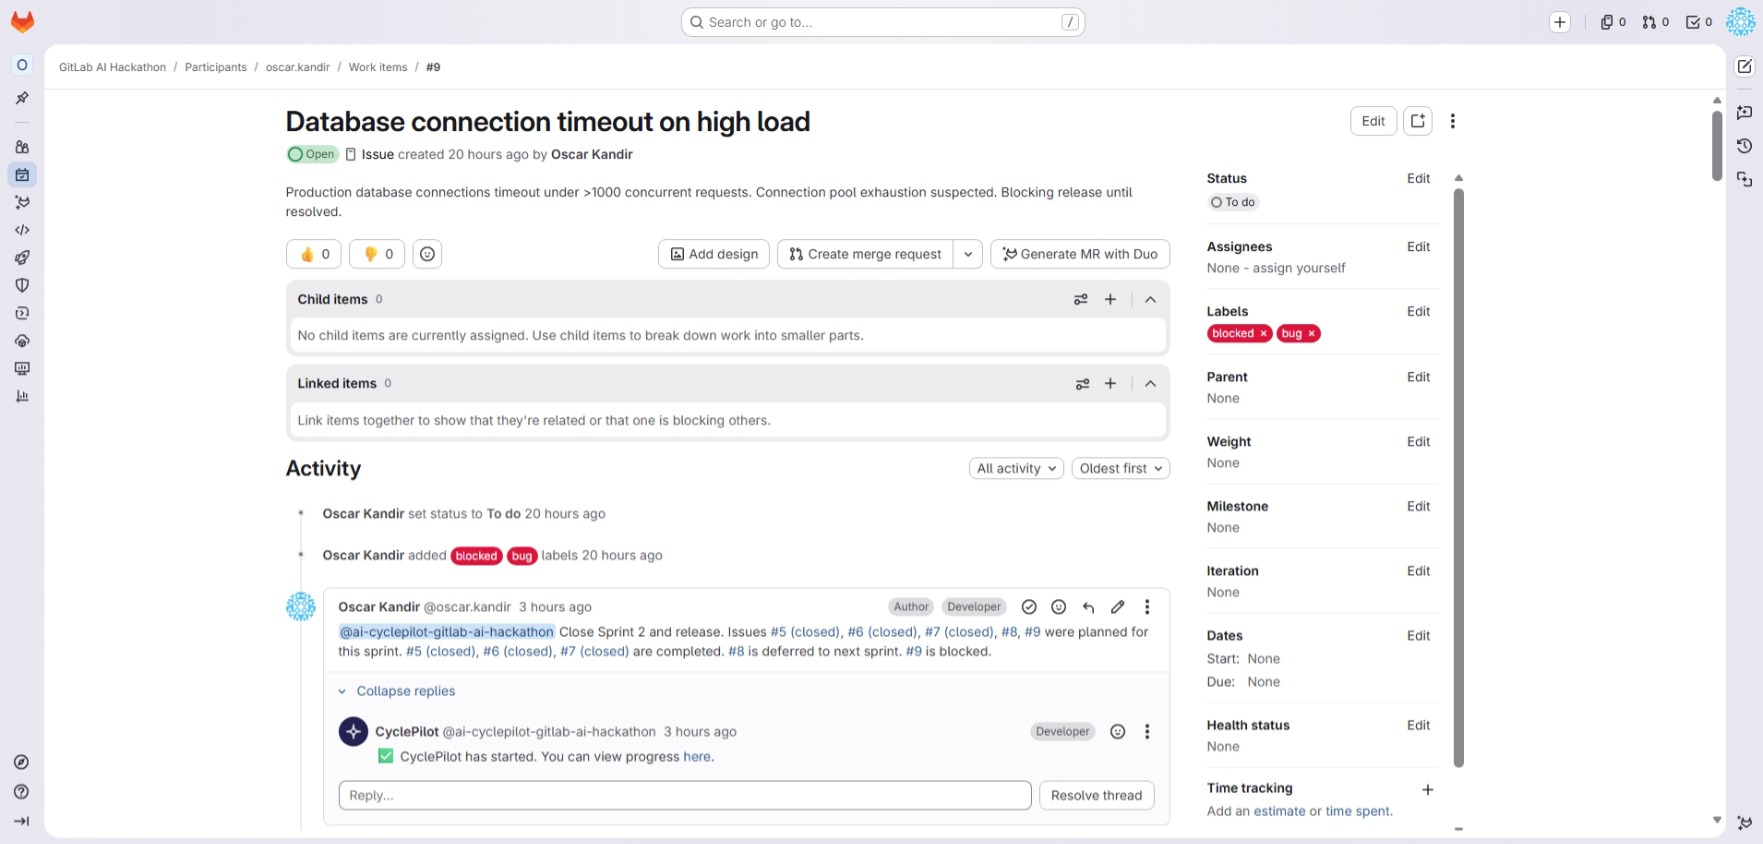The image size is (1763, 844).
Task: Open the Duo/AI sidebar icon below Plan
Action: coord(22,202)
